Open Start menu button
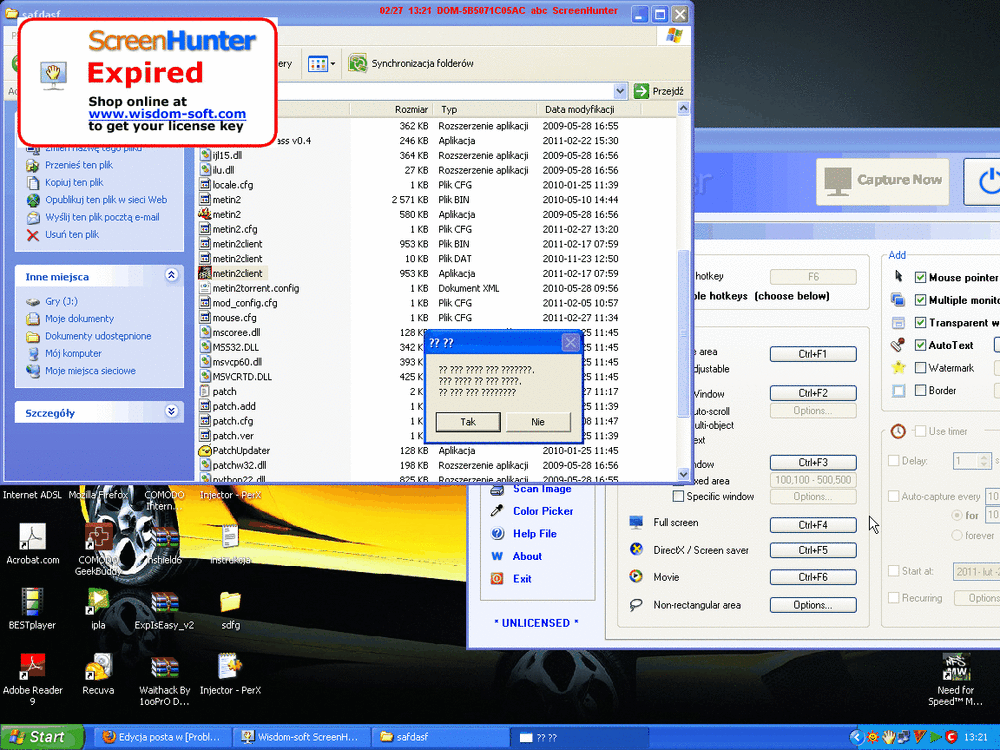Screen dimensions: 1000x750 (42, 737)
